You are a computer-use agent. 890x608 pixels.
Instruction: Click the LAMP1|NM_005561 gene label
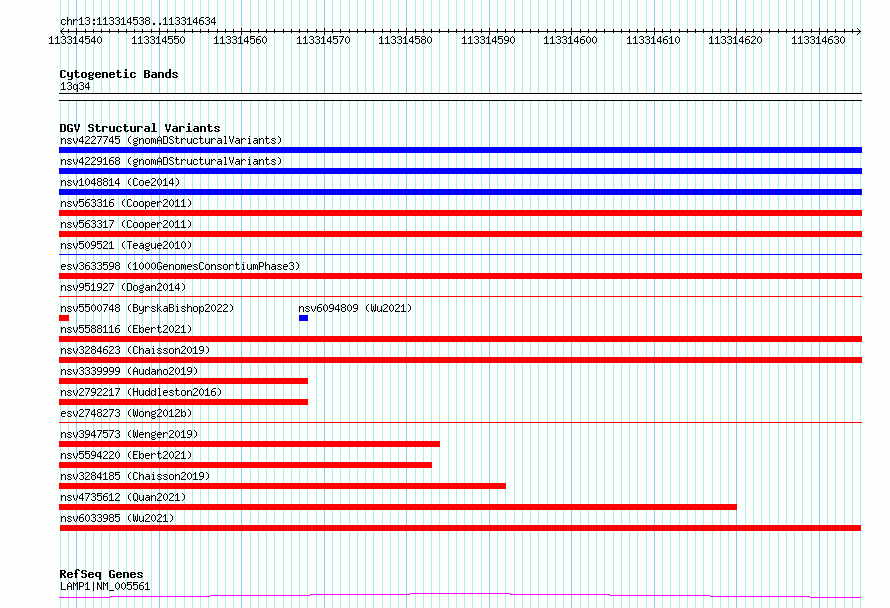pyautogui.click(x=105, y=586)
